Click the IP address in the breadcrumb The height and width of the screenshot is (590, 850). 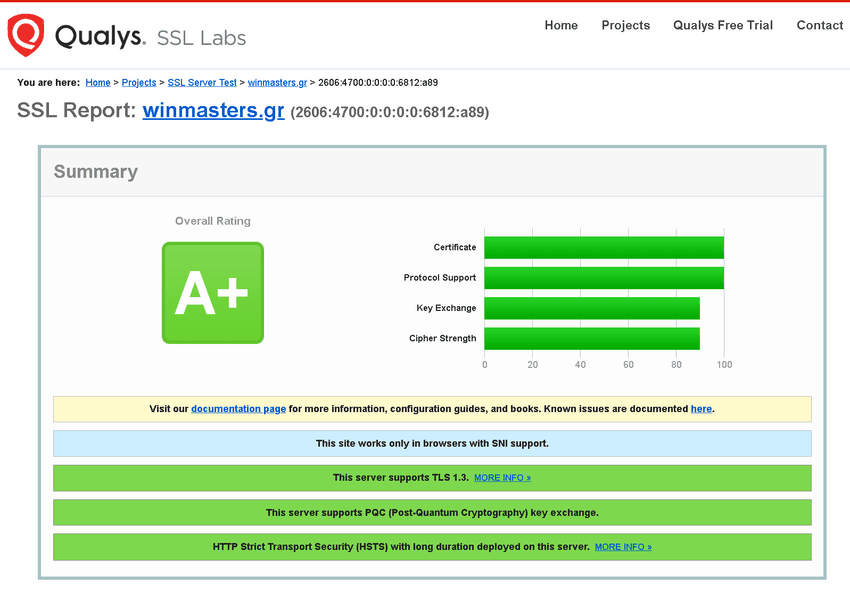pos(378,82)
